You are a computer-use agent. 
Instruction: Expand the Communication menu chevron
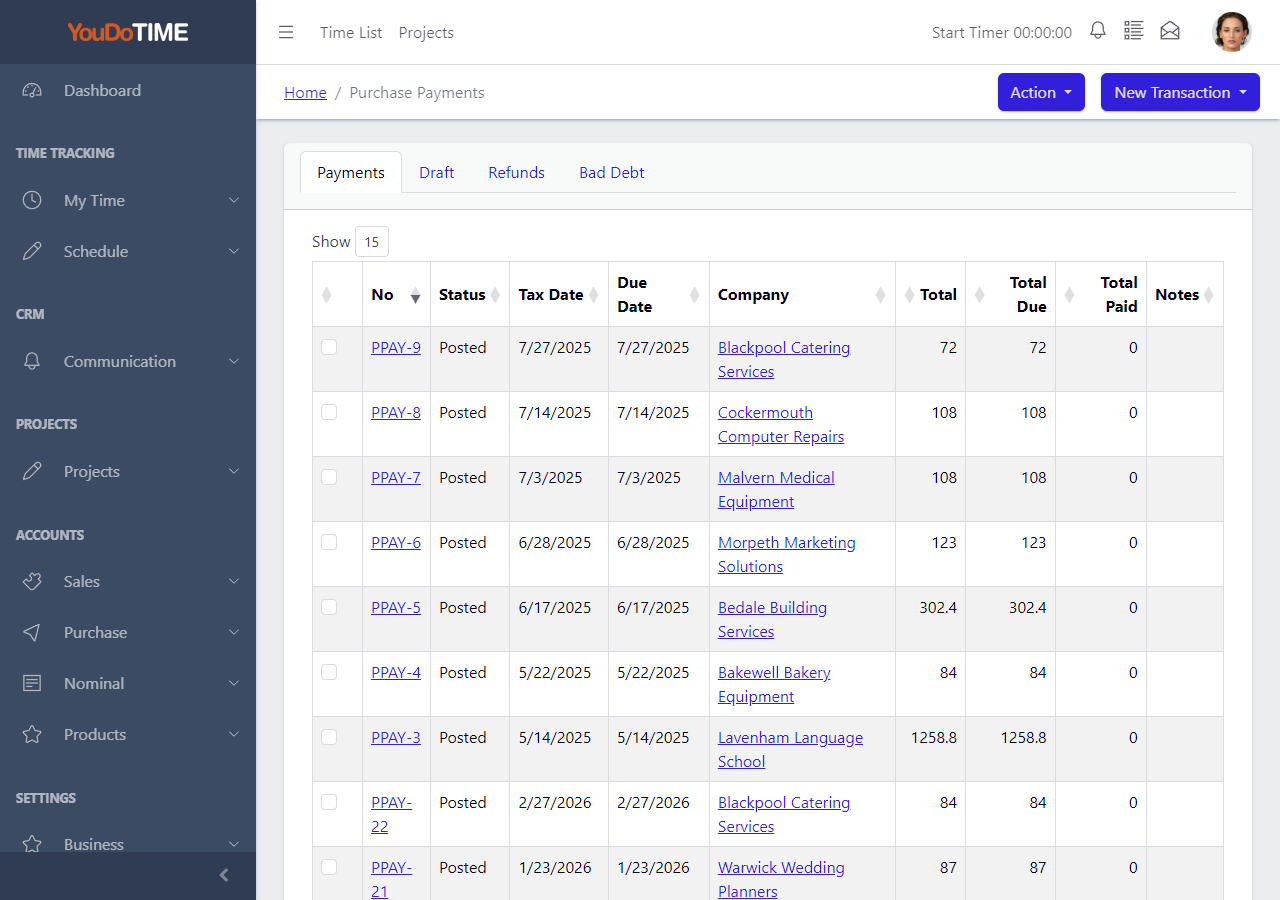tap(234, 361)
